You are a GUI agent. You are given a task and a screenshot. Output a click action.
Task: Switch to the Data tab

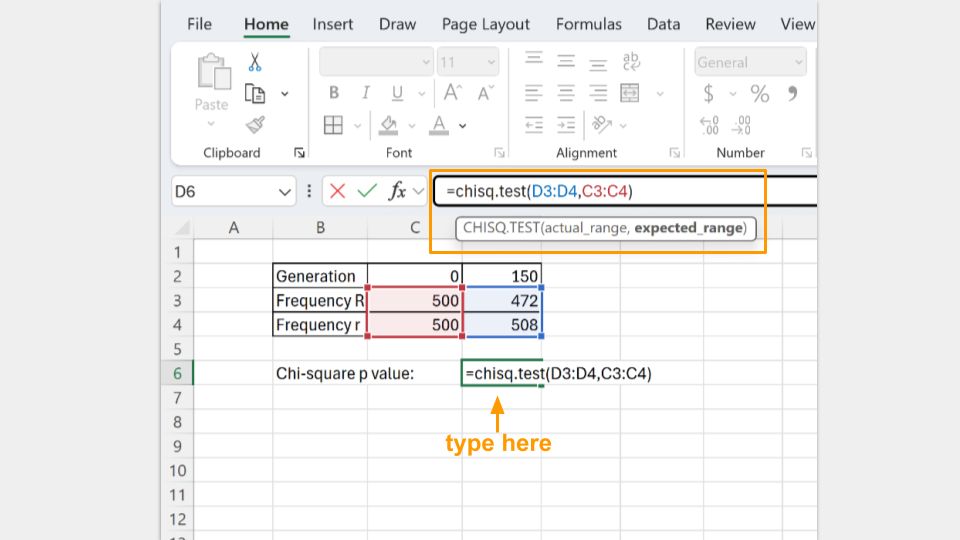[664, 24]
